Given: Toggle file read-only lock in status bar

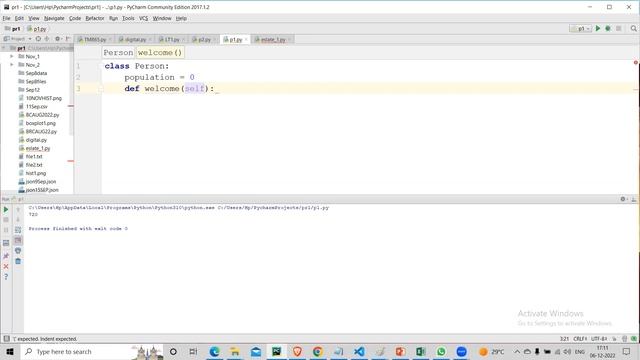Looking at the screenshot, I should (x=614, y=339).
